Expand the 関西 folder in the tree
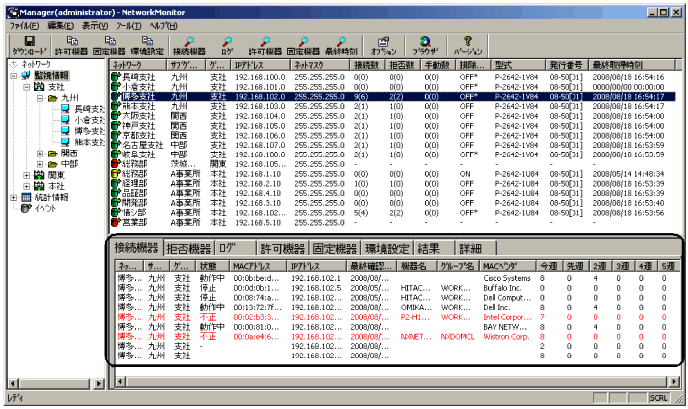The image size is (688, 409). (40, 154)
